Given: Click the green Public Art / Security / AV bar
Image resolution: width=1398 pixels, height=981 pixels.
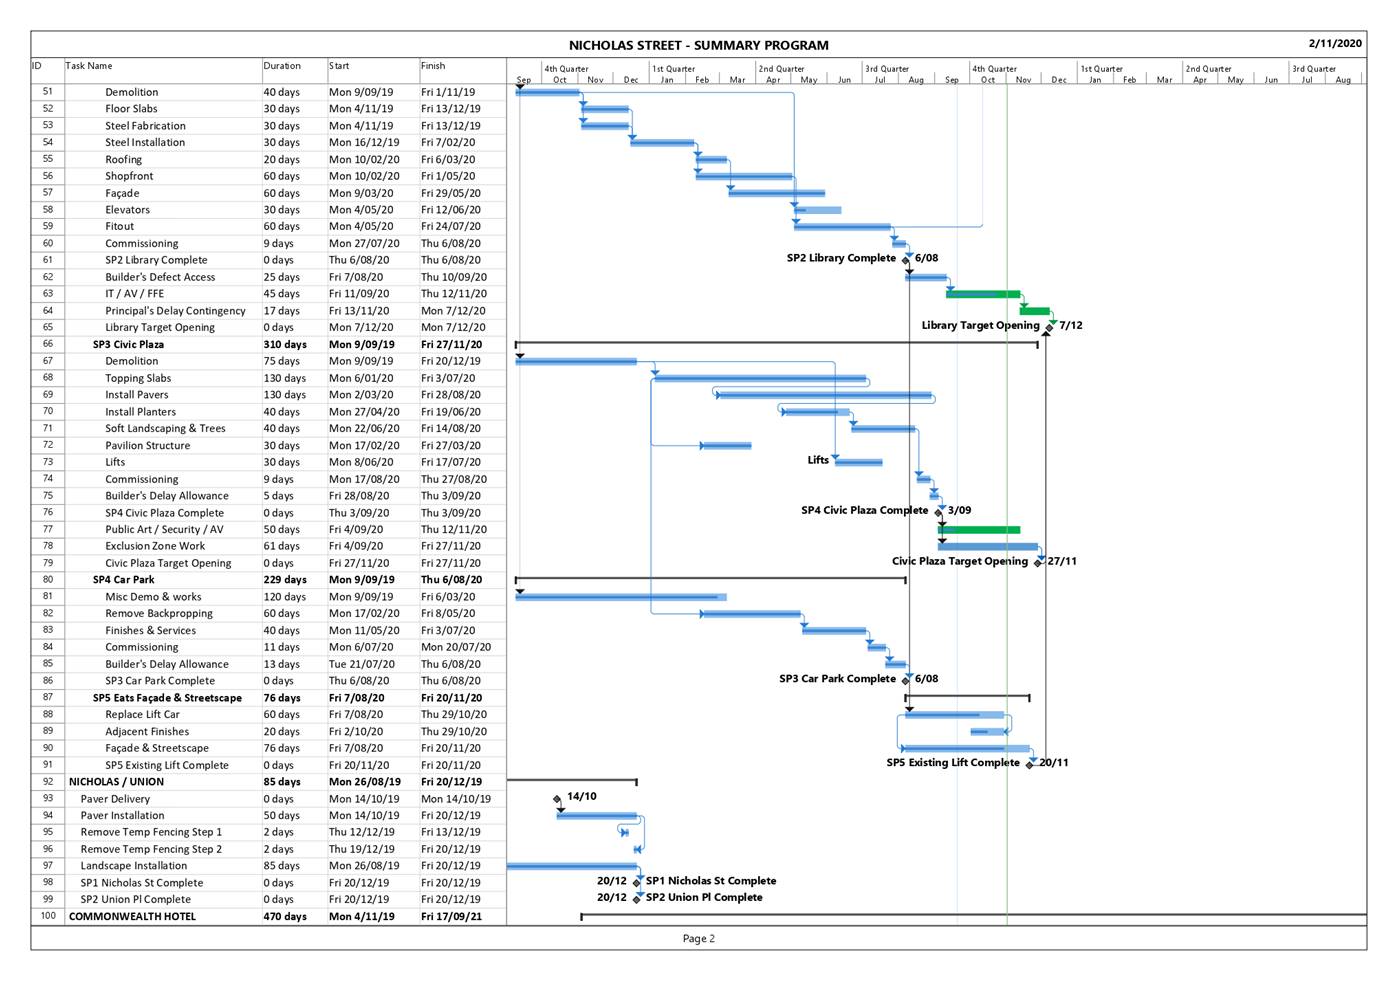Looking at the screenshot, I should 979,530.
